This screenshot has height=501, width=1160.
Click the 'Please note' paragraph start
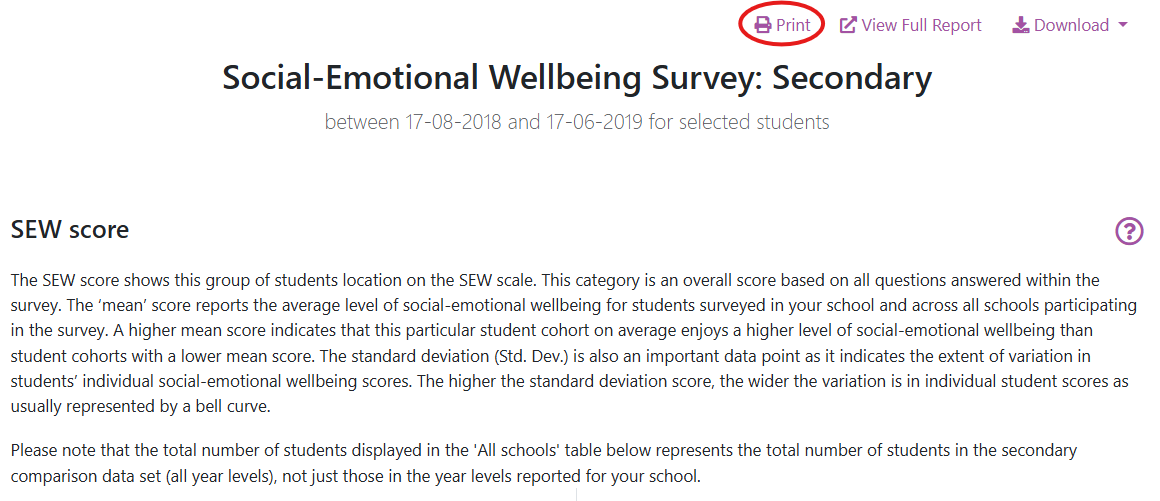click(52, 451)
